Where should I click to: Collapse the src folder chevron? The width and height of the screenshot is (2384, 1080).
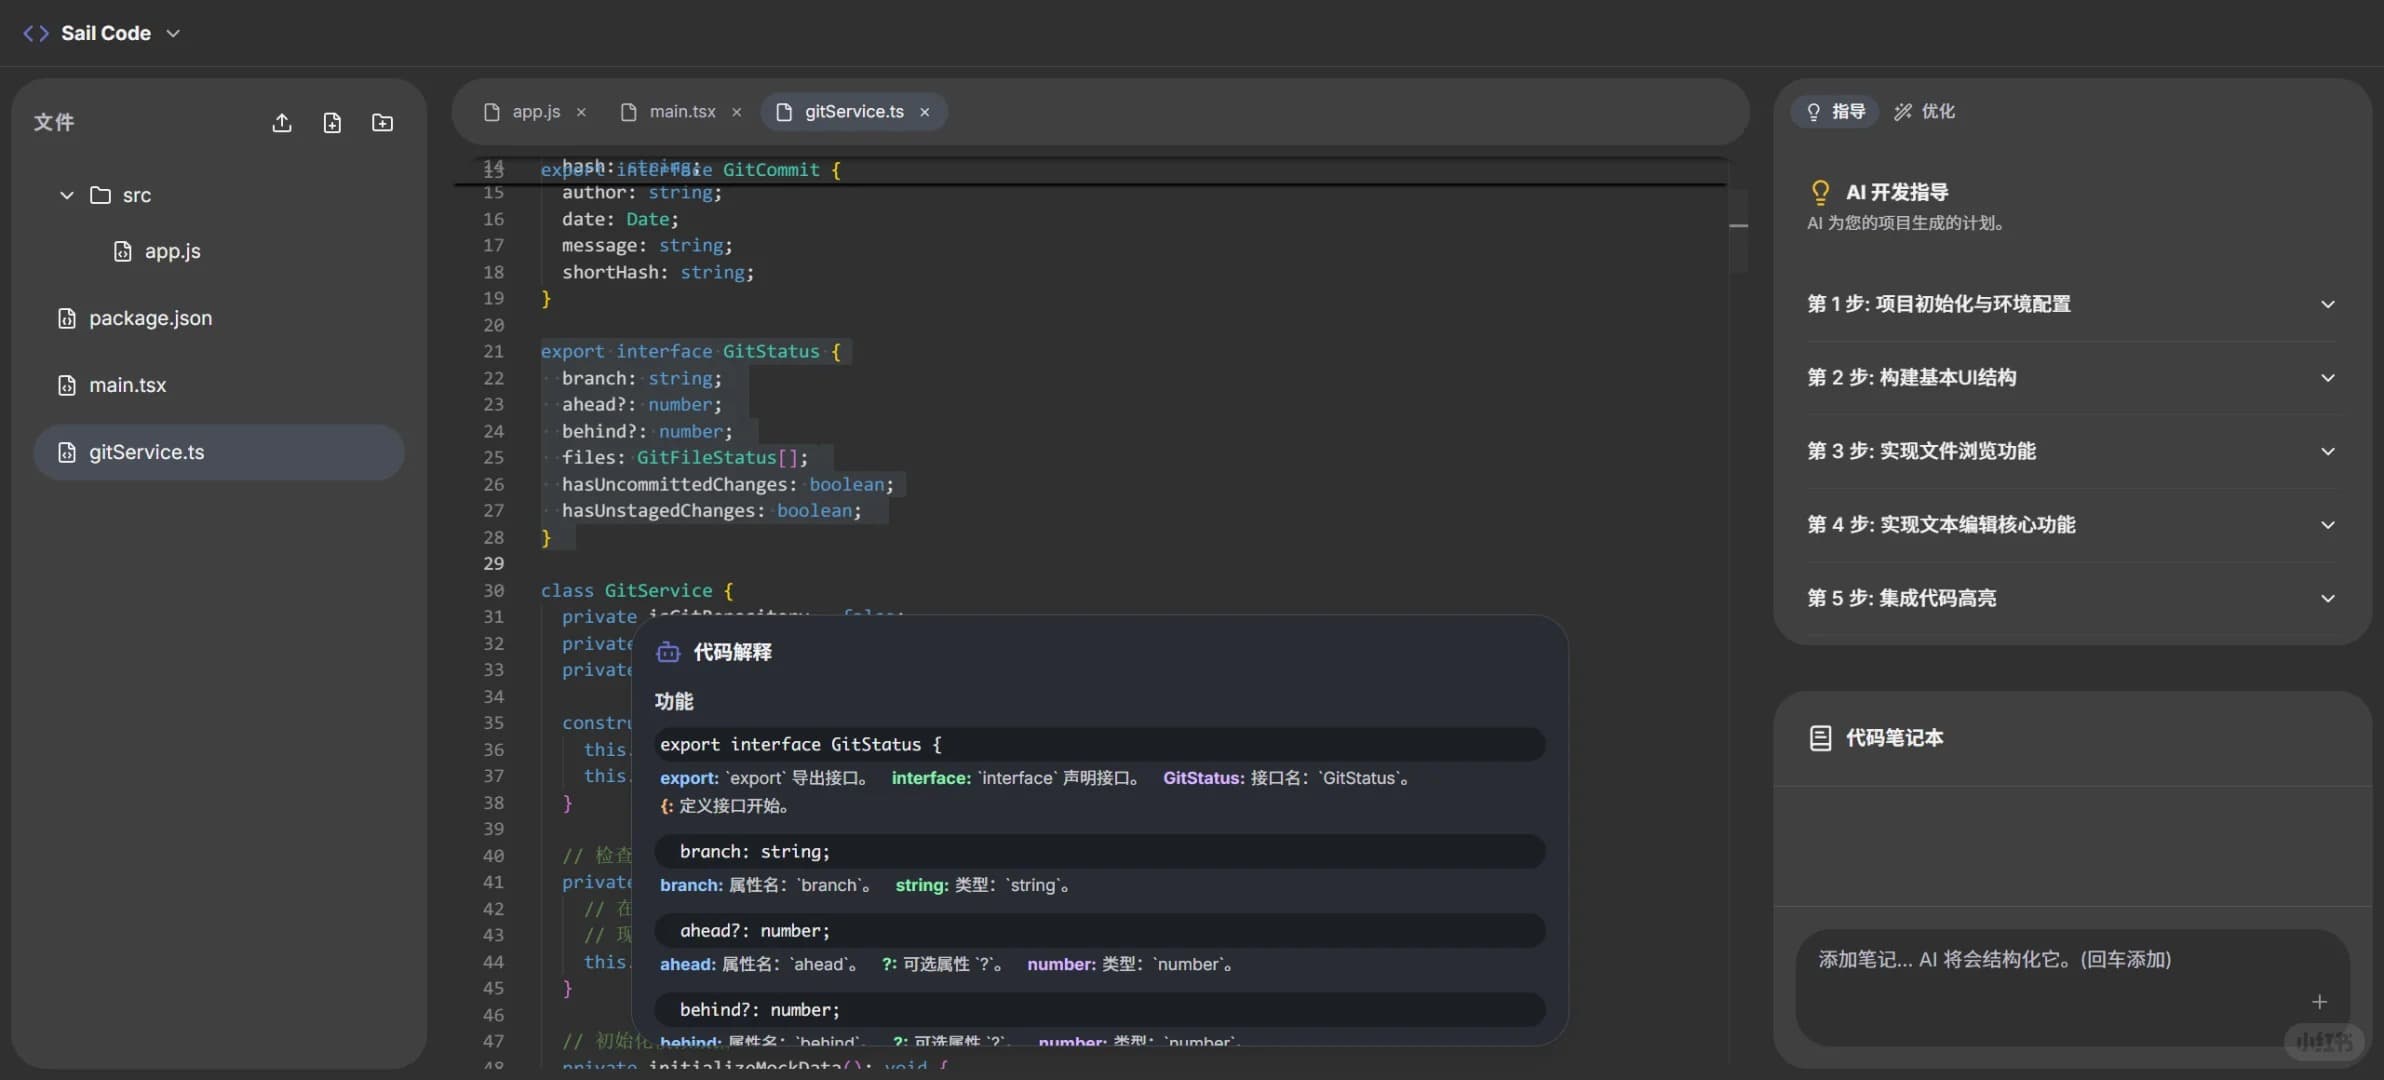67,195
